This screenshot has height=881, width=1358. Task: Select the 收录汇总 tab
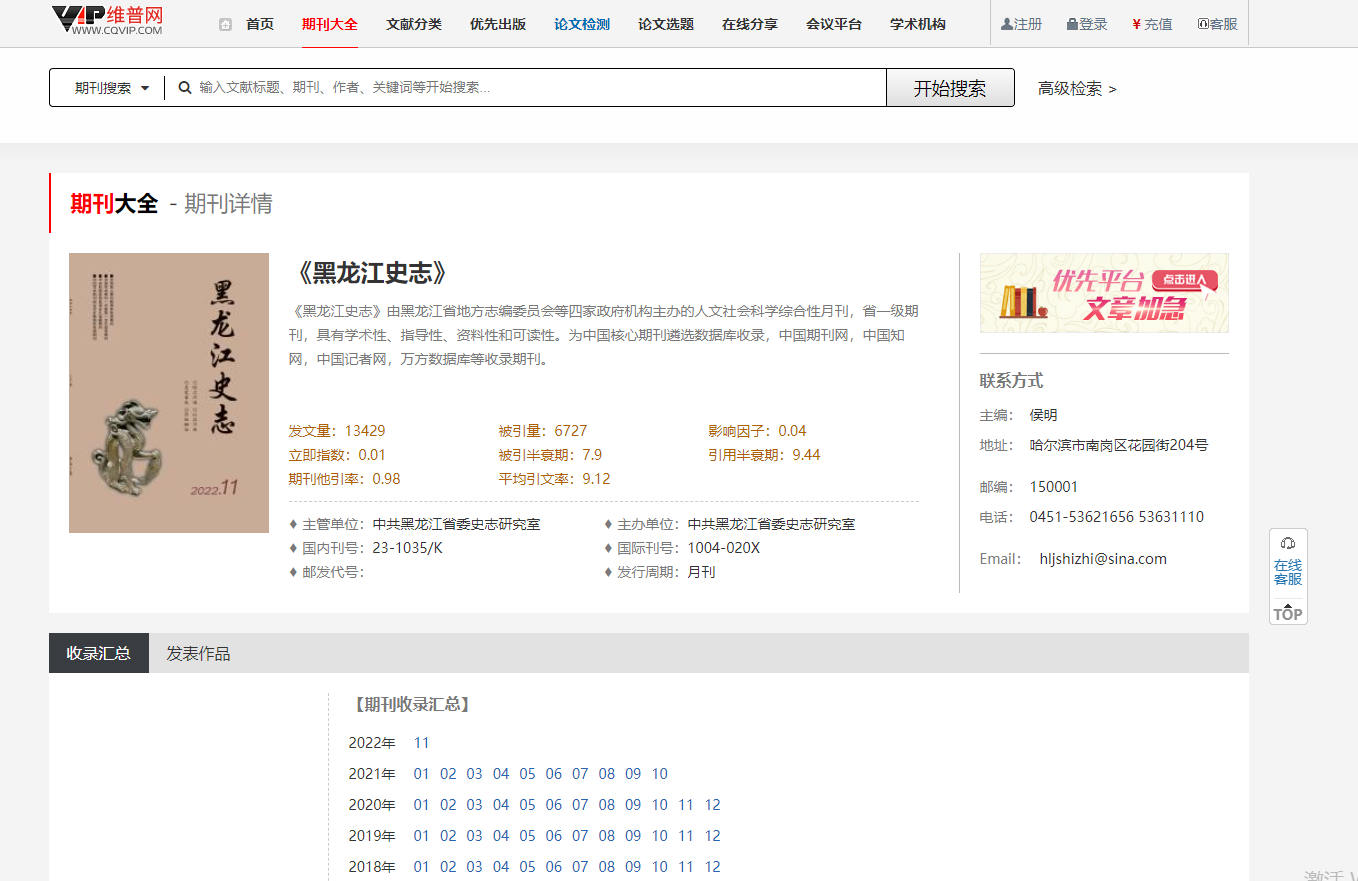pos(98,653)
